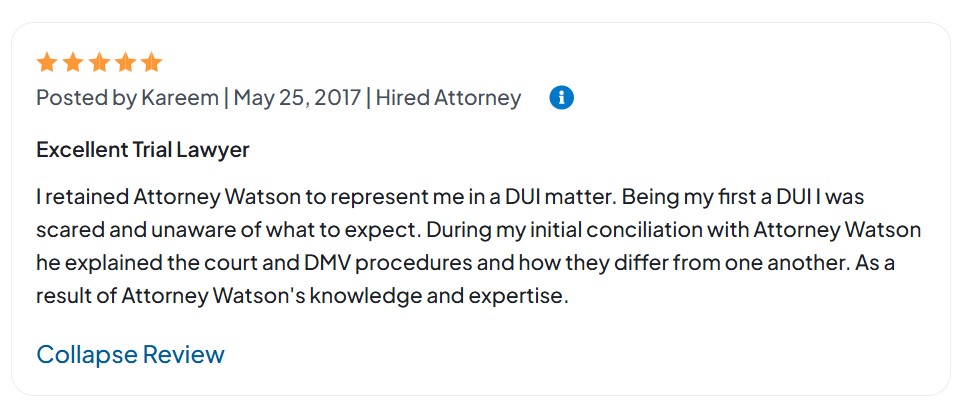Click the second orange rating star
Viewport: 964px width, 403px height.
72,63
